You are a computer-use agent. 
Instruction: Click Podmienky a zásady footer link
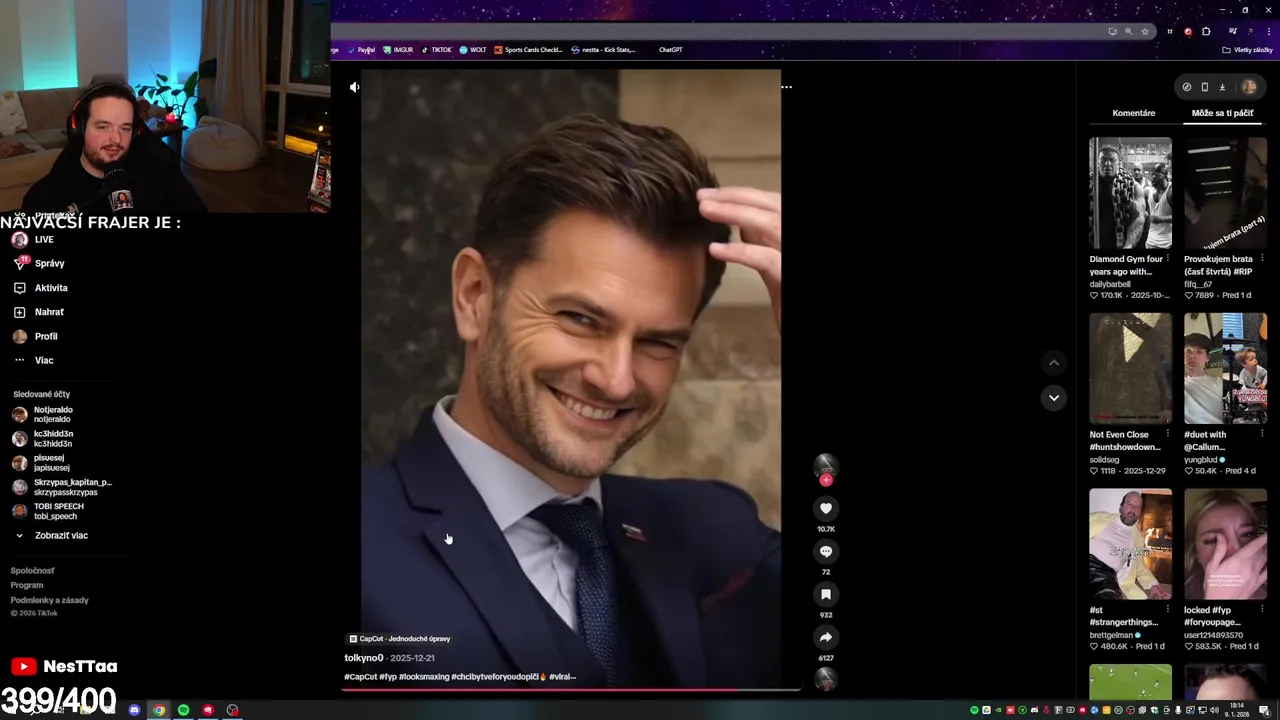click(50, 600)
